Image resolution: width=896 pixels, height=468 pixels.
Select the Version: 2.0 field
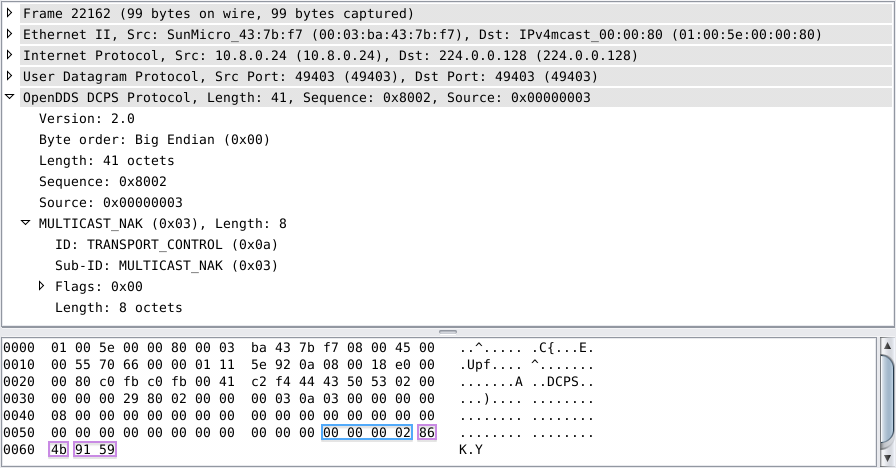[87, 119]
